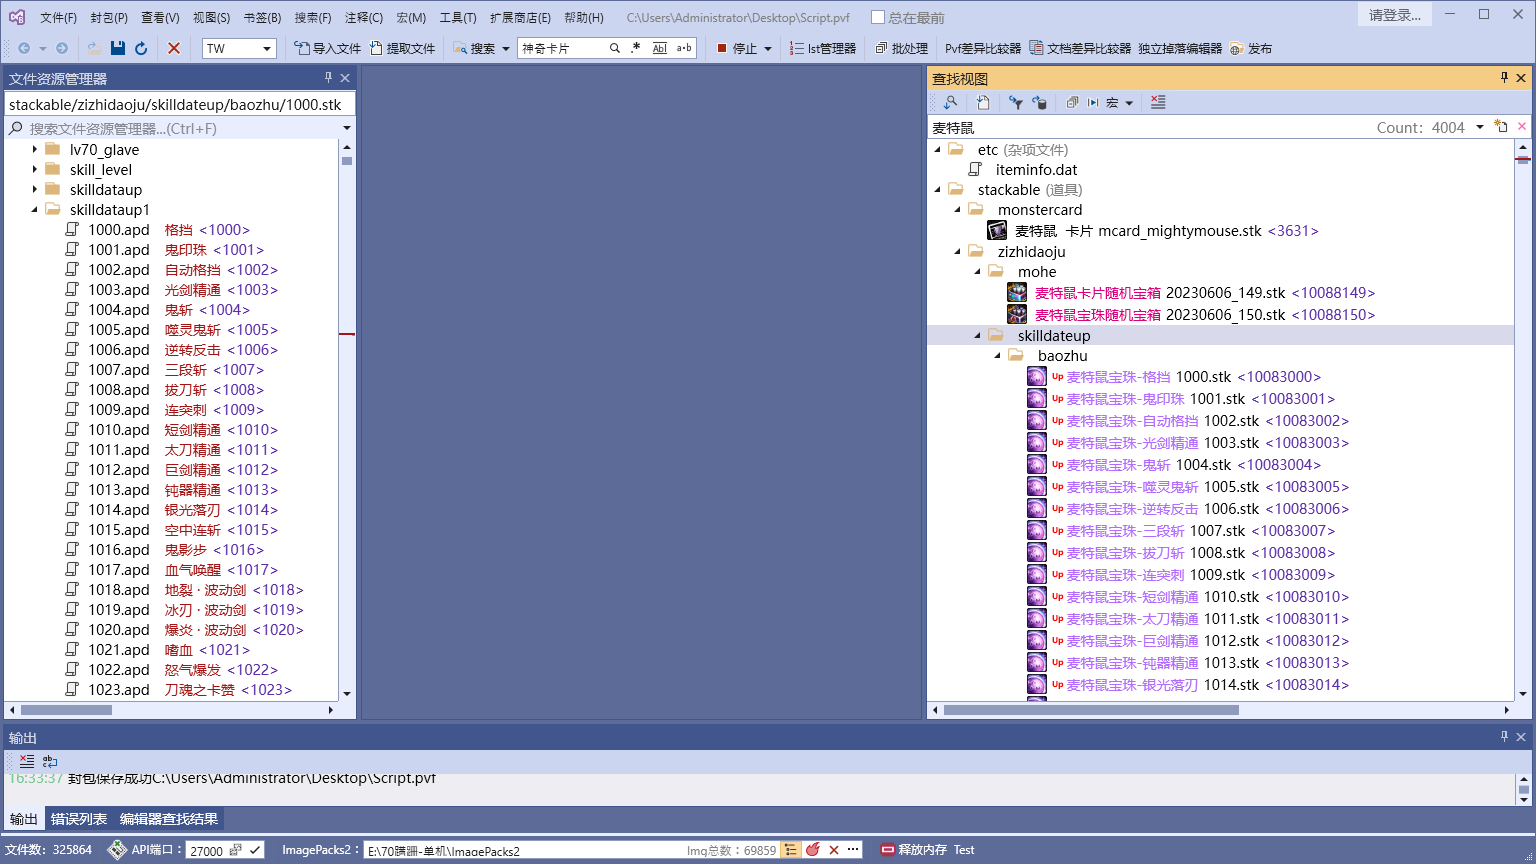Image resolution: width=1536 pixels, height=864 pixels.
Task: Open the lst管理器 tool
Action: [822, 48]
